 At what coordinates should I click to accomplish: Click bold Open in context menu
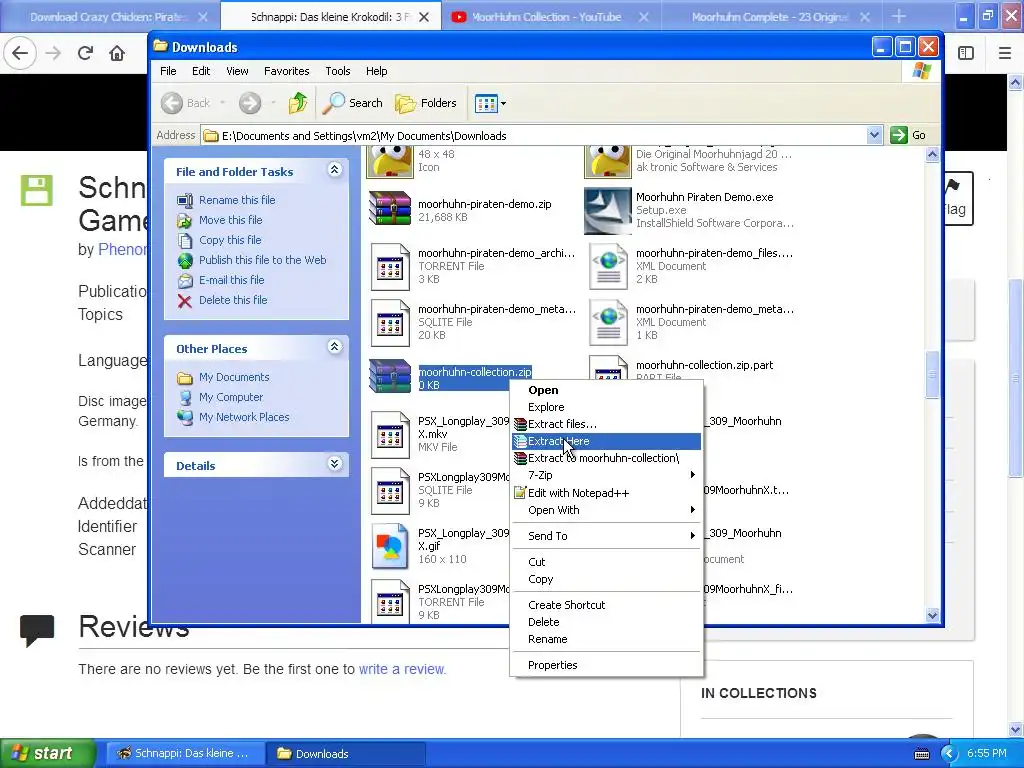(x=606, y=391)
